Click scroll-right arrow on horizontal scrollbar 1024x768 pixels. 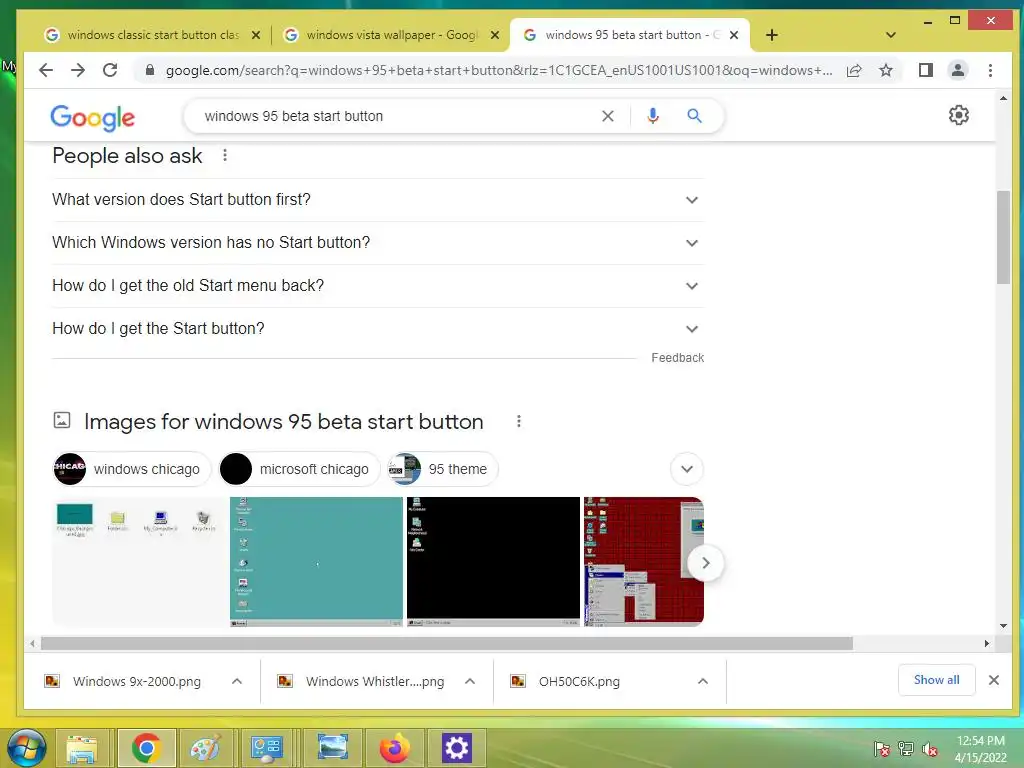coord(987,643)
